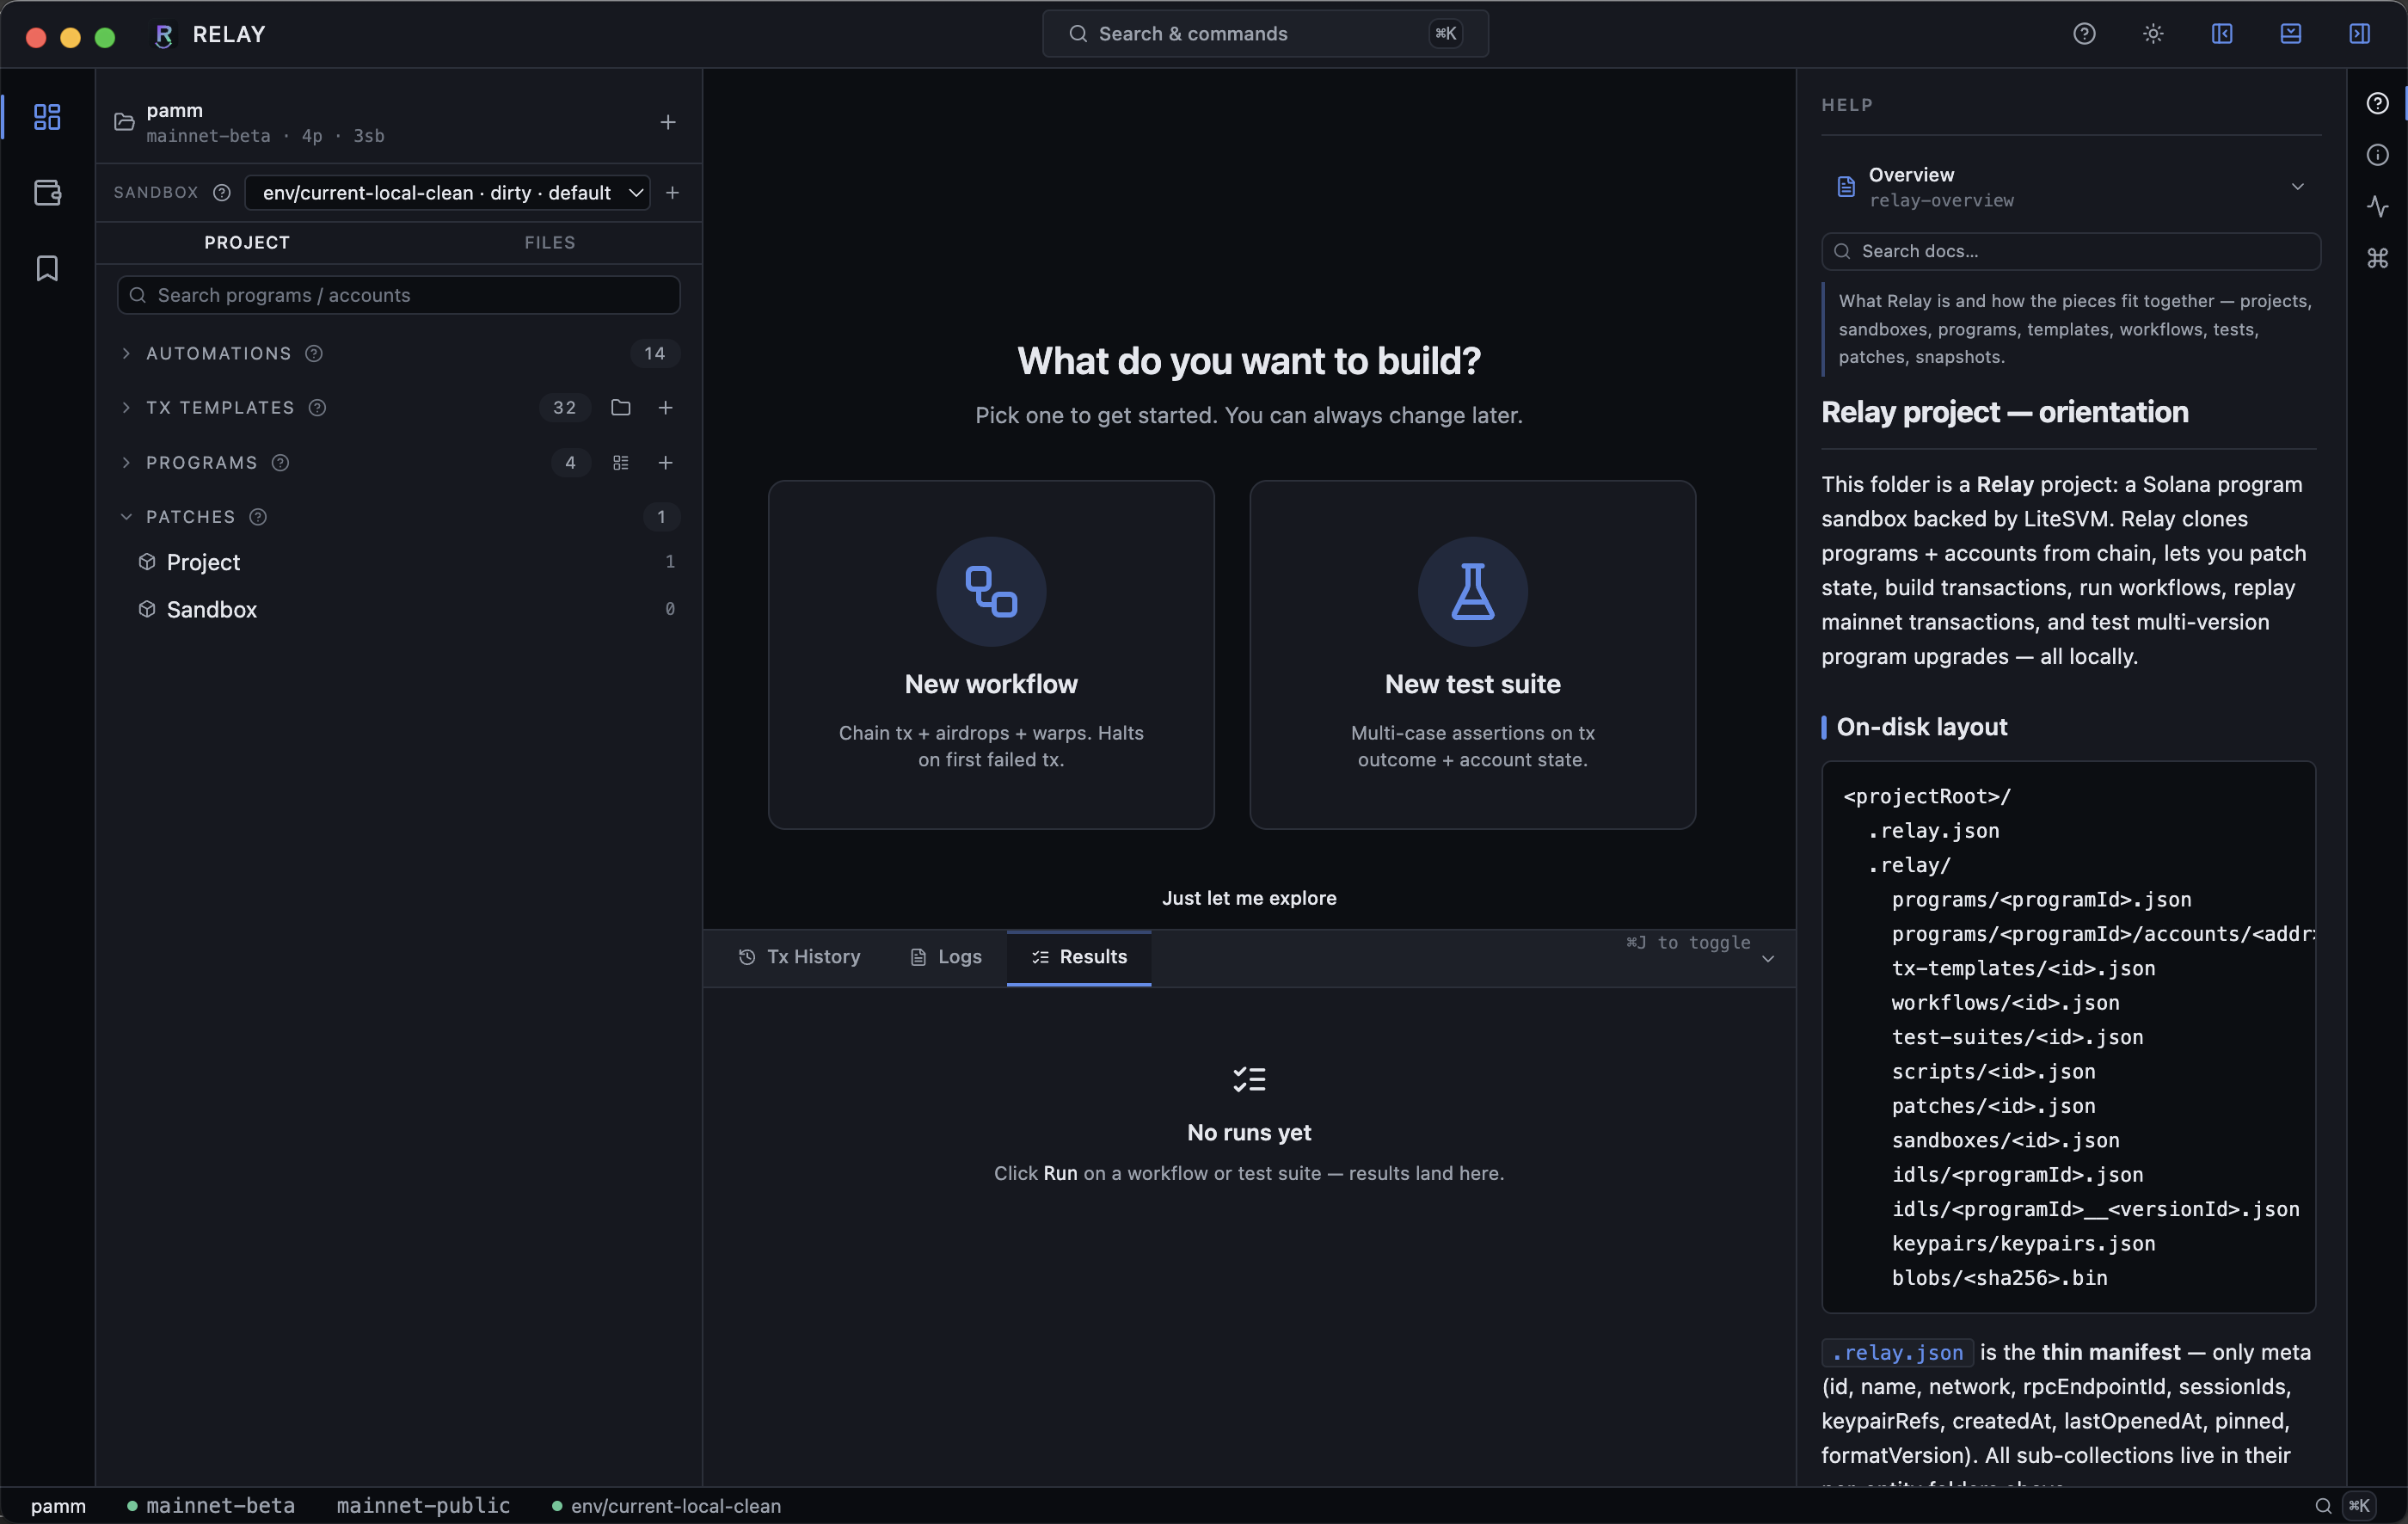The width and height of the screenshot is (2408, 1524).
Task: Collapse the PATCHES section
Action: click(x=126, y=516)
